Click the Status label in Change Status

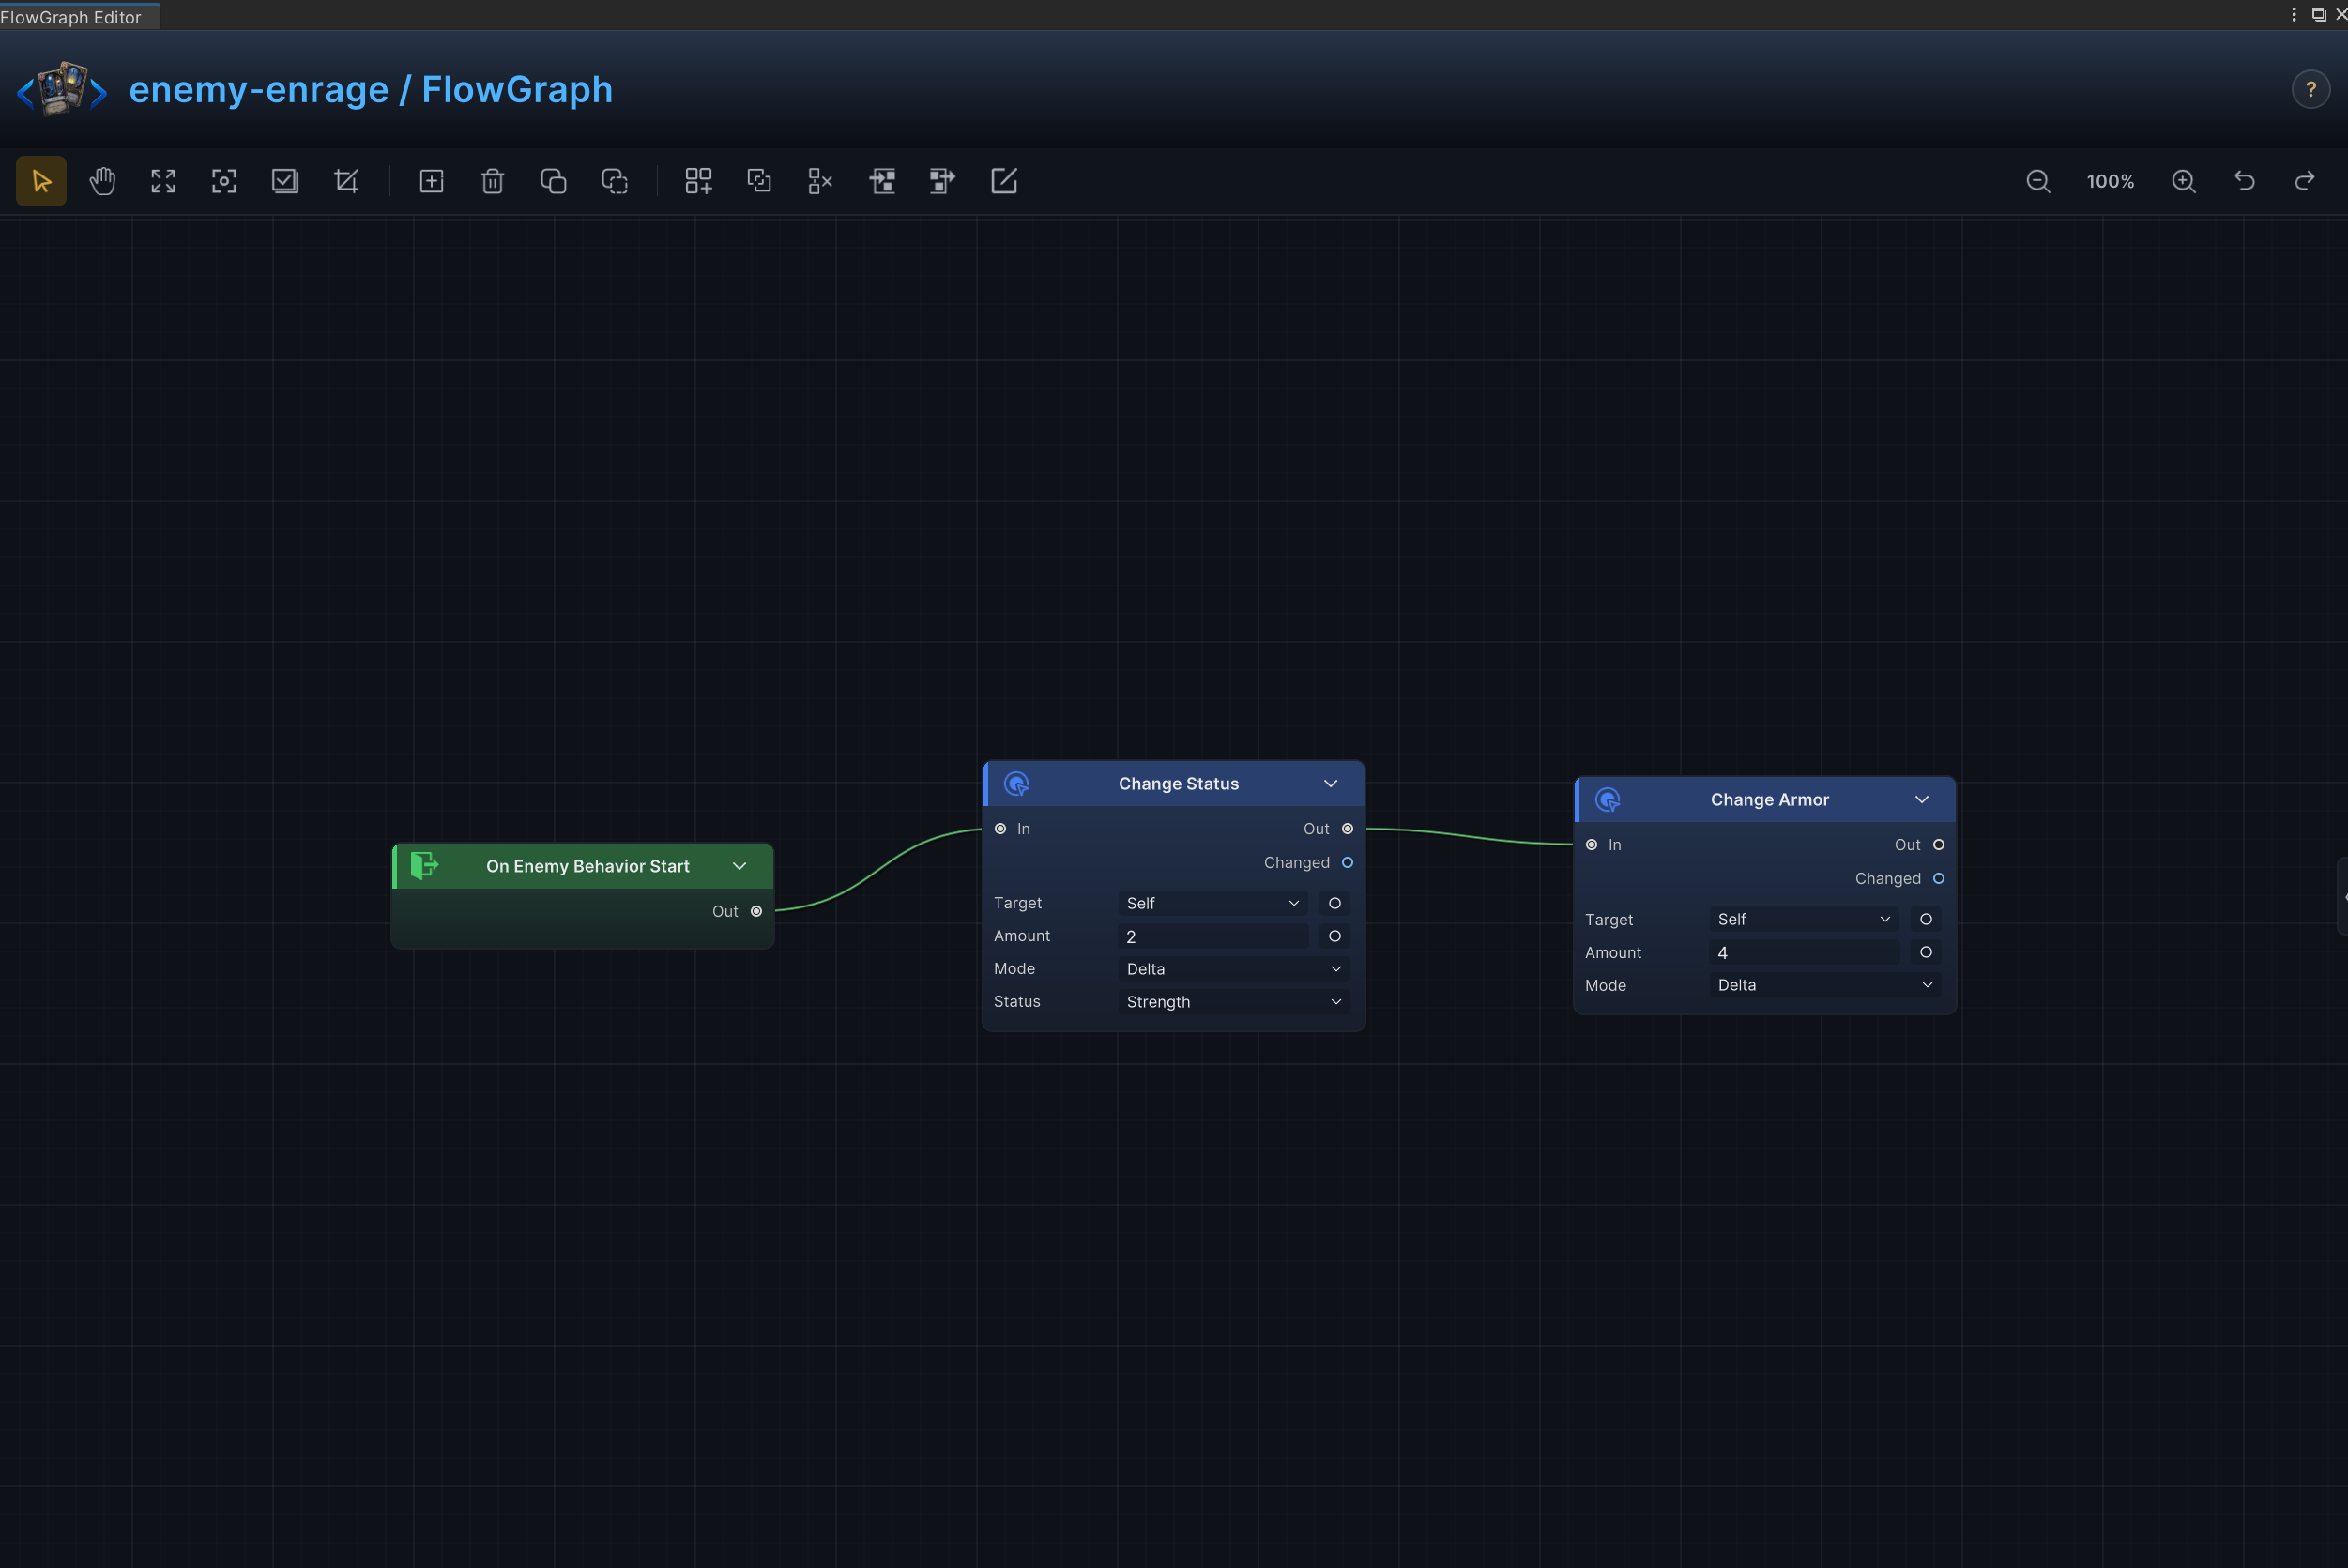tap(1017, 1002)
